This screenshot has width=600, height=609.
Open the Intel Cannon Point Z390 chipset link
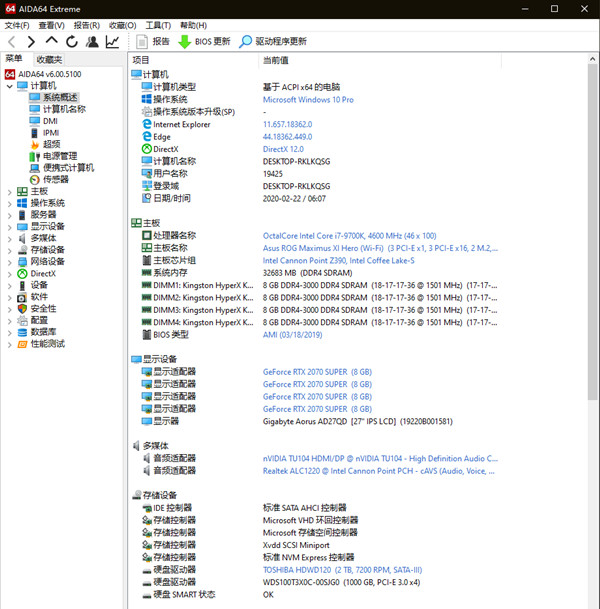339,261
